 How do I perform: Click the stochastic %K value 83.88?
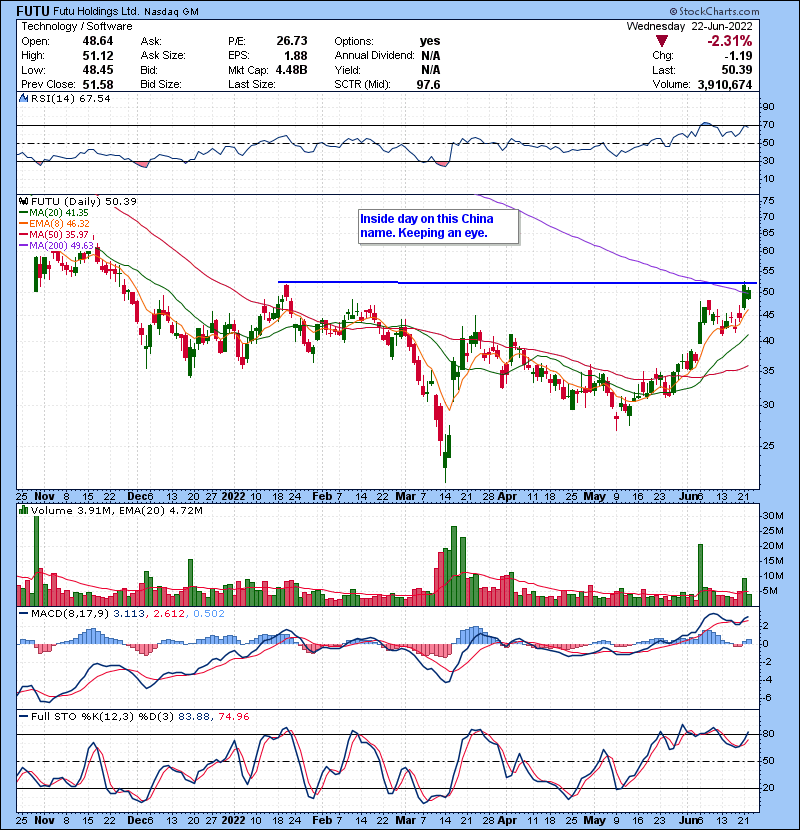coord(192,717)
